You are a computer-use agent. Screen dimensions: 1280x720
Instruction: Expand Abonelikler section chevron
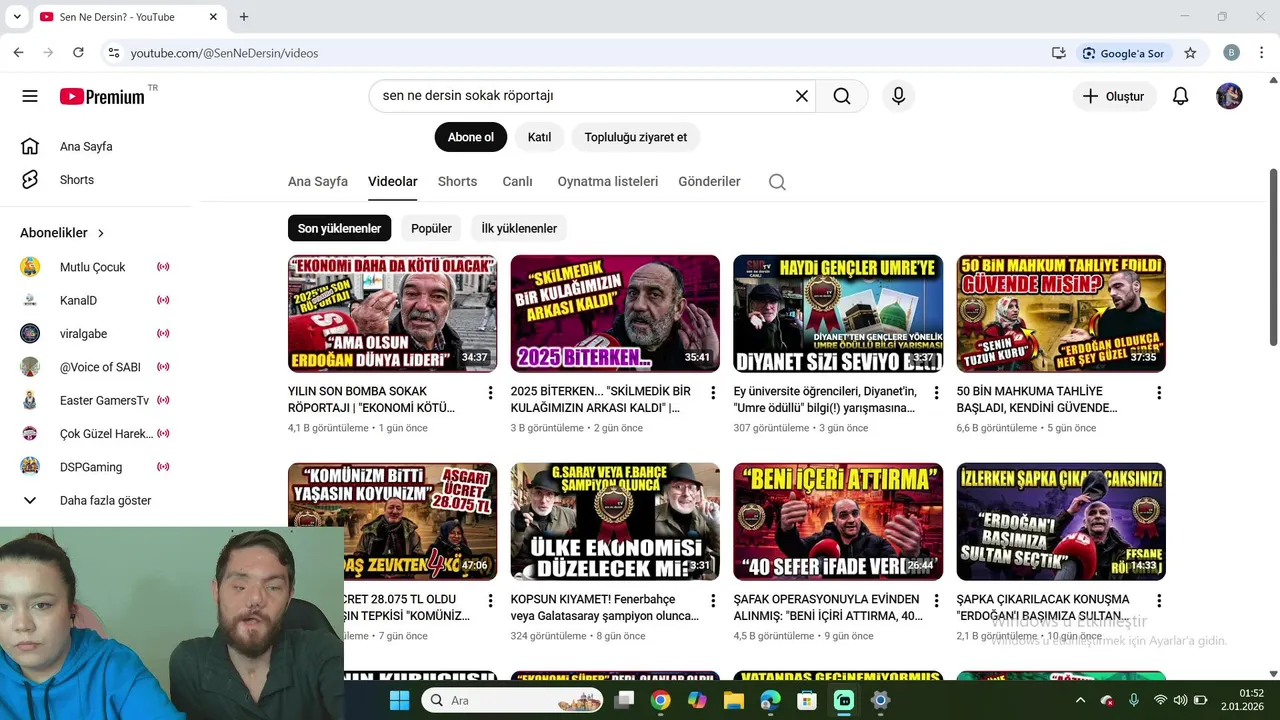click(101, 233)
